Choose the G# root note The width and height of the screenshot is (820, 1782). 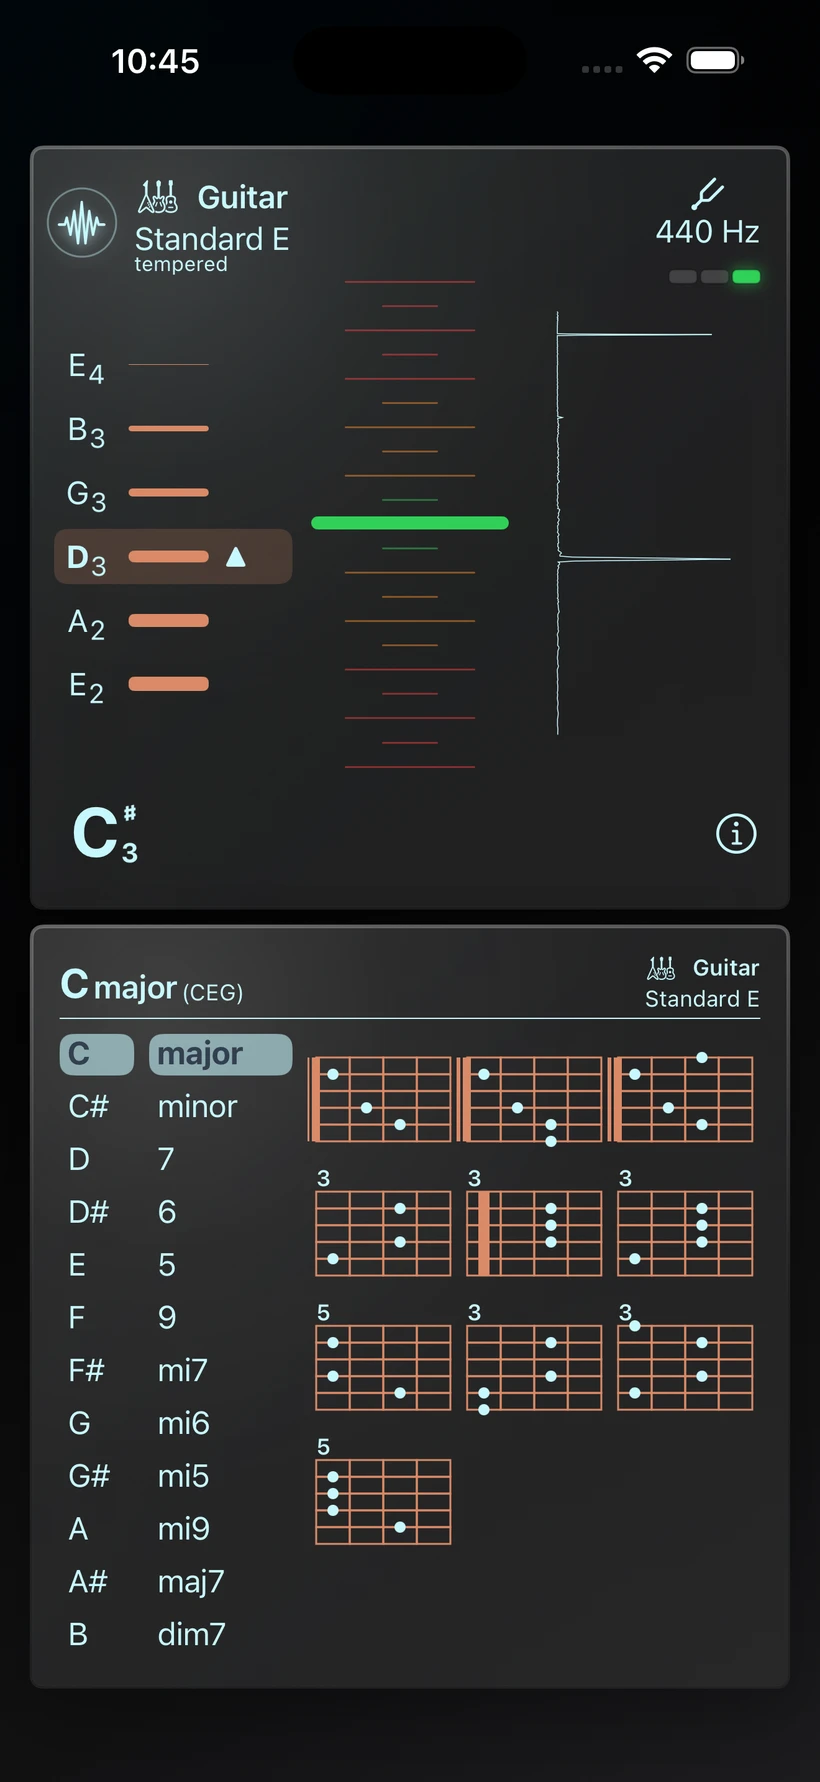[x=89, y=1476]
